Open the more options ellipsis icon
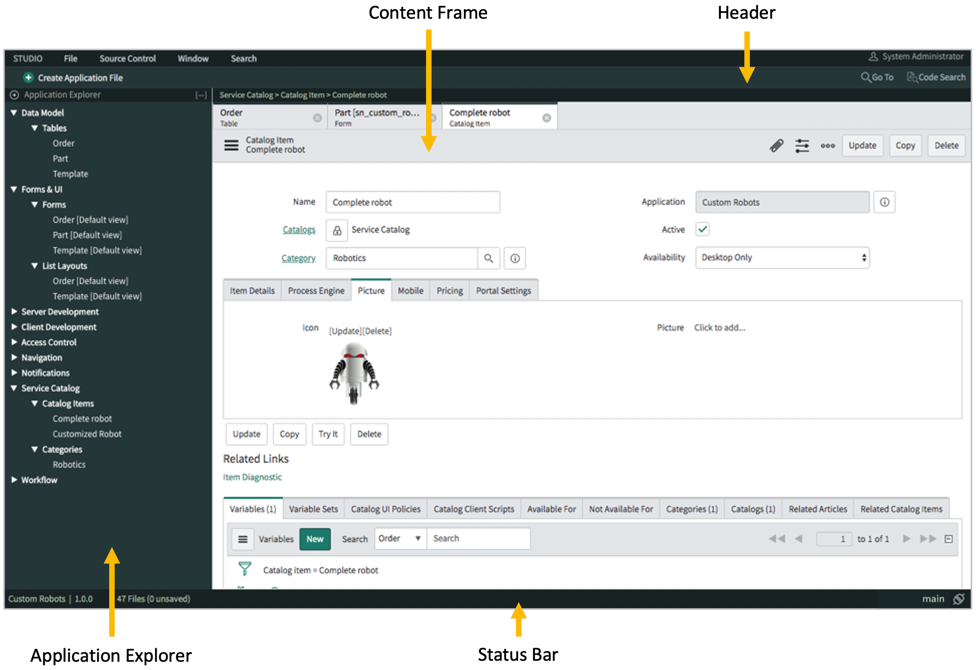976x670 pixels. (x=827, y=145)
